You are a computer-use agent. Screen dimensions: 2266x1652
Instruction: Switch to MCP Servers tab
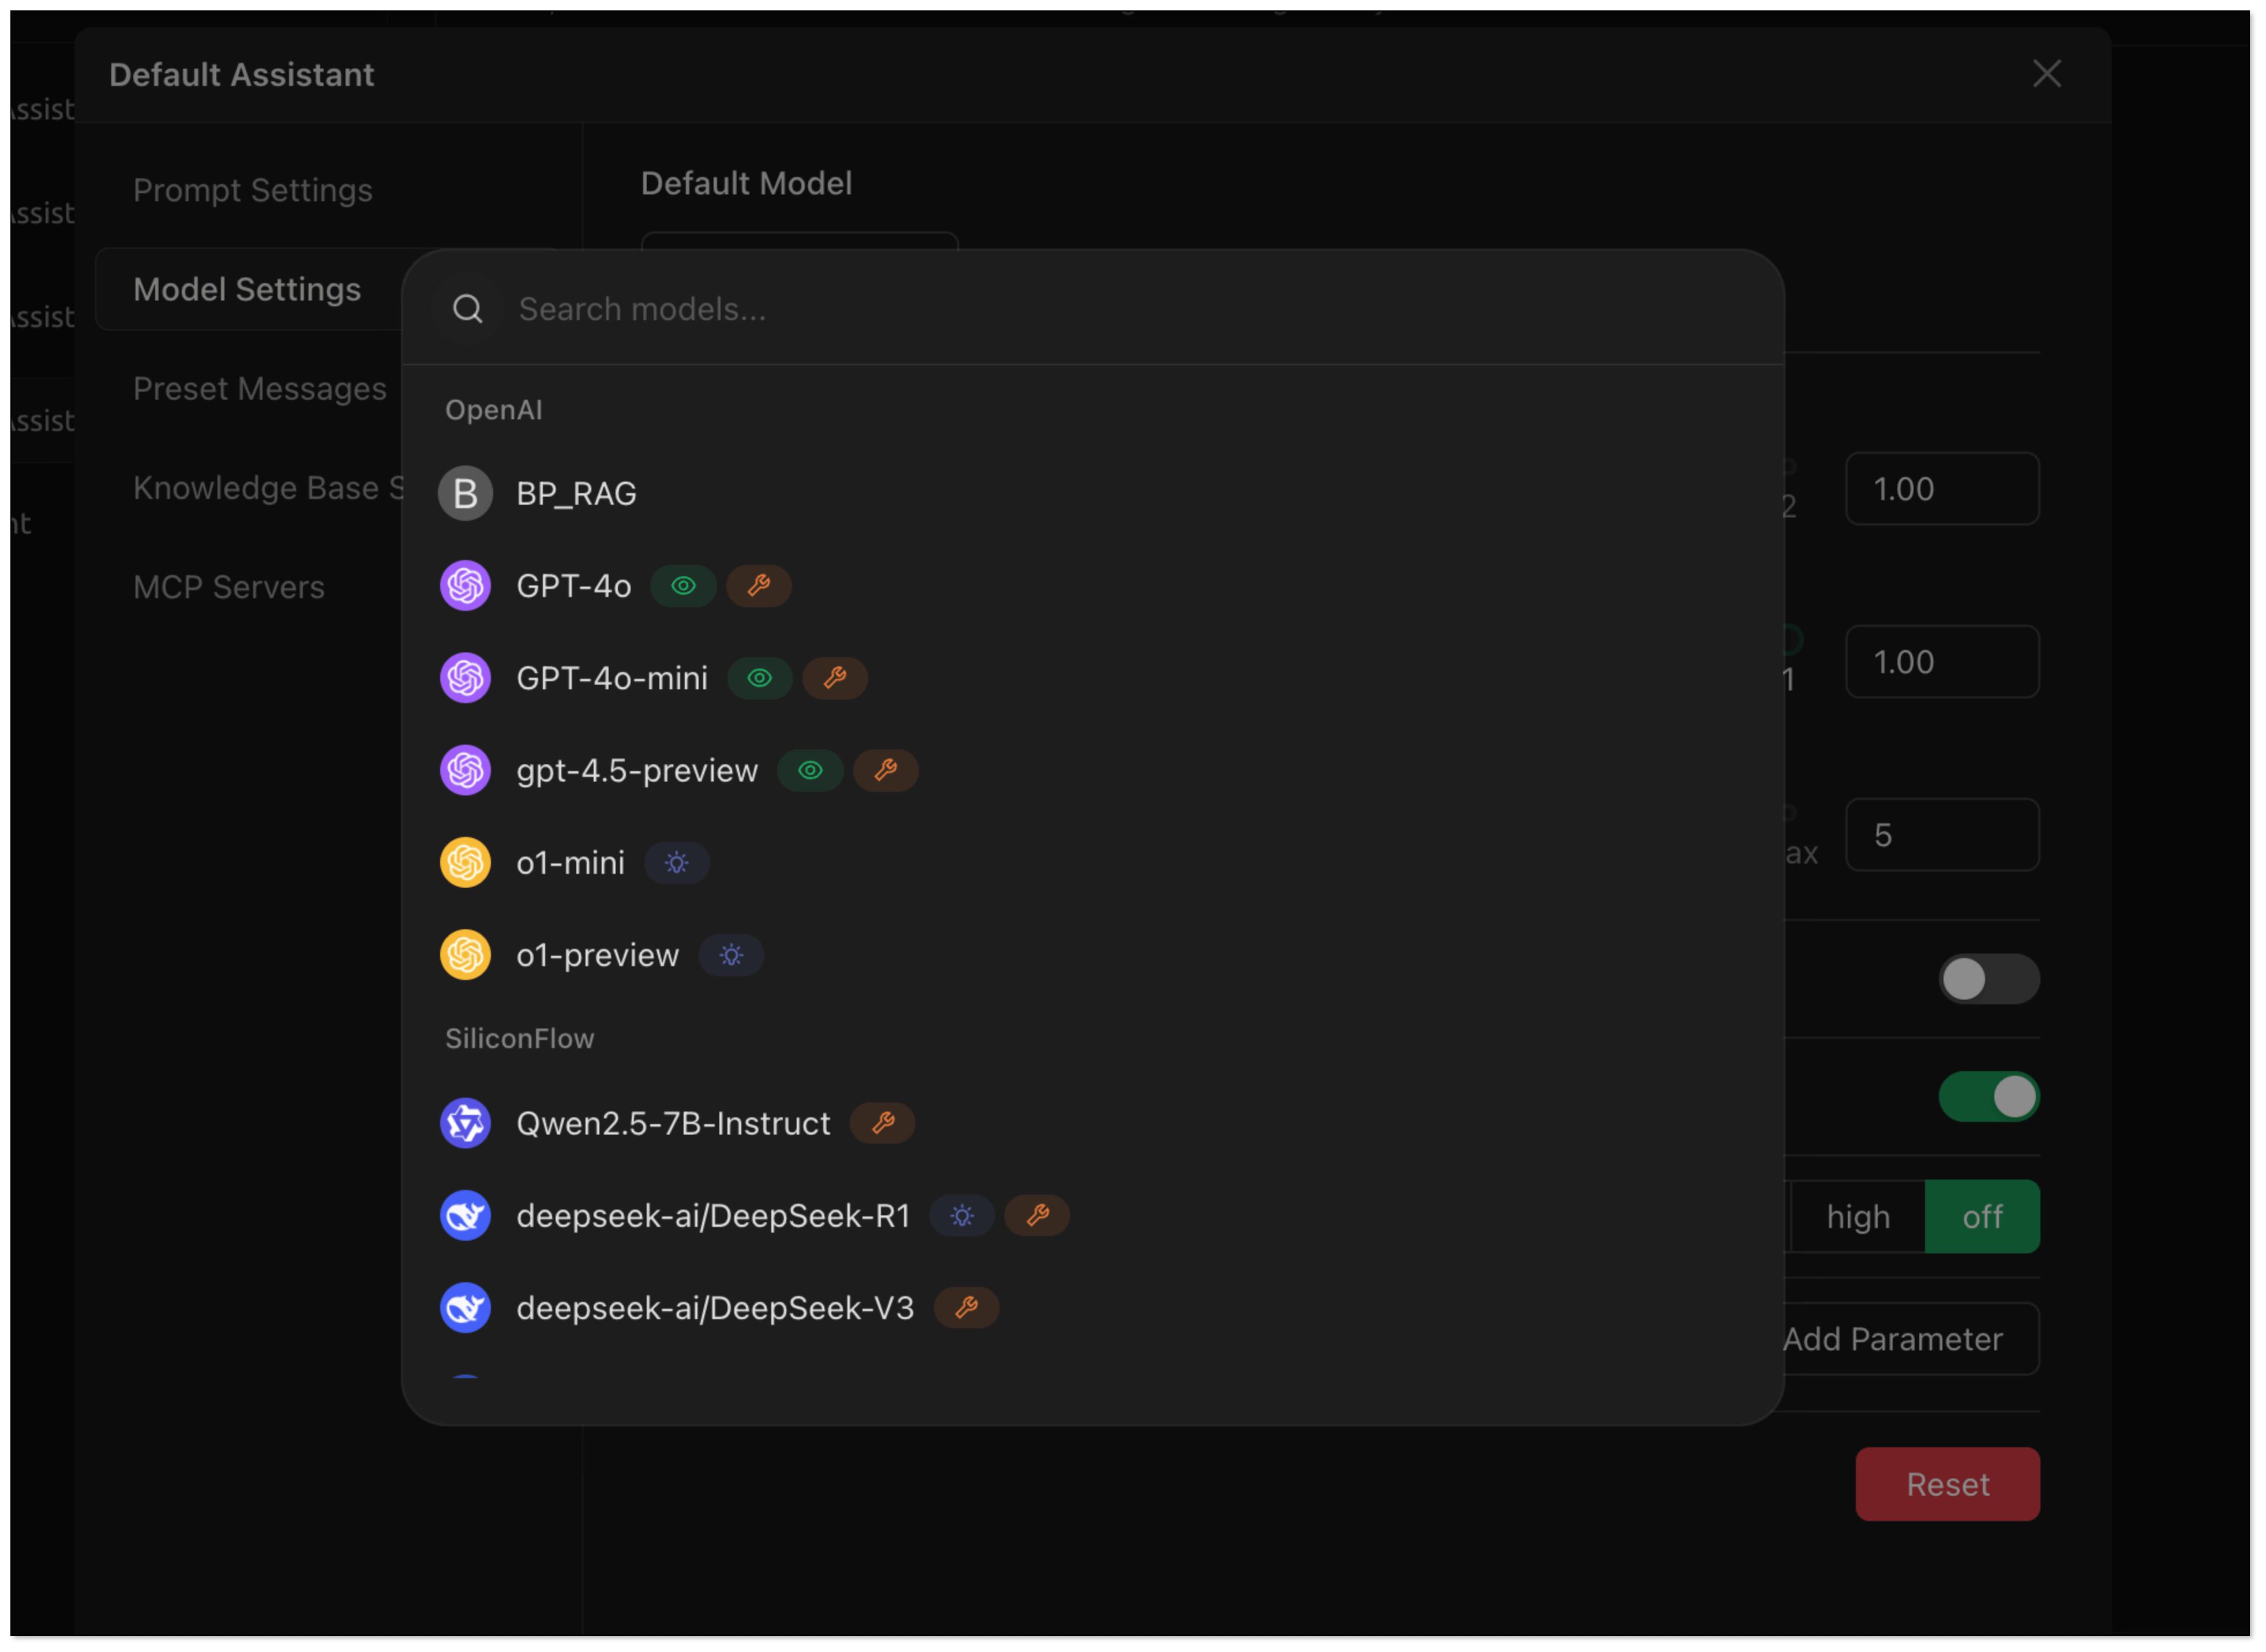(229, 587)
